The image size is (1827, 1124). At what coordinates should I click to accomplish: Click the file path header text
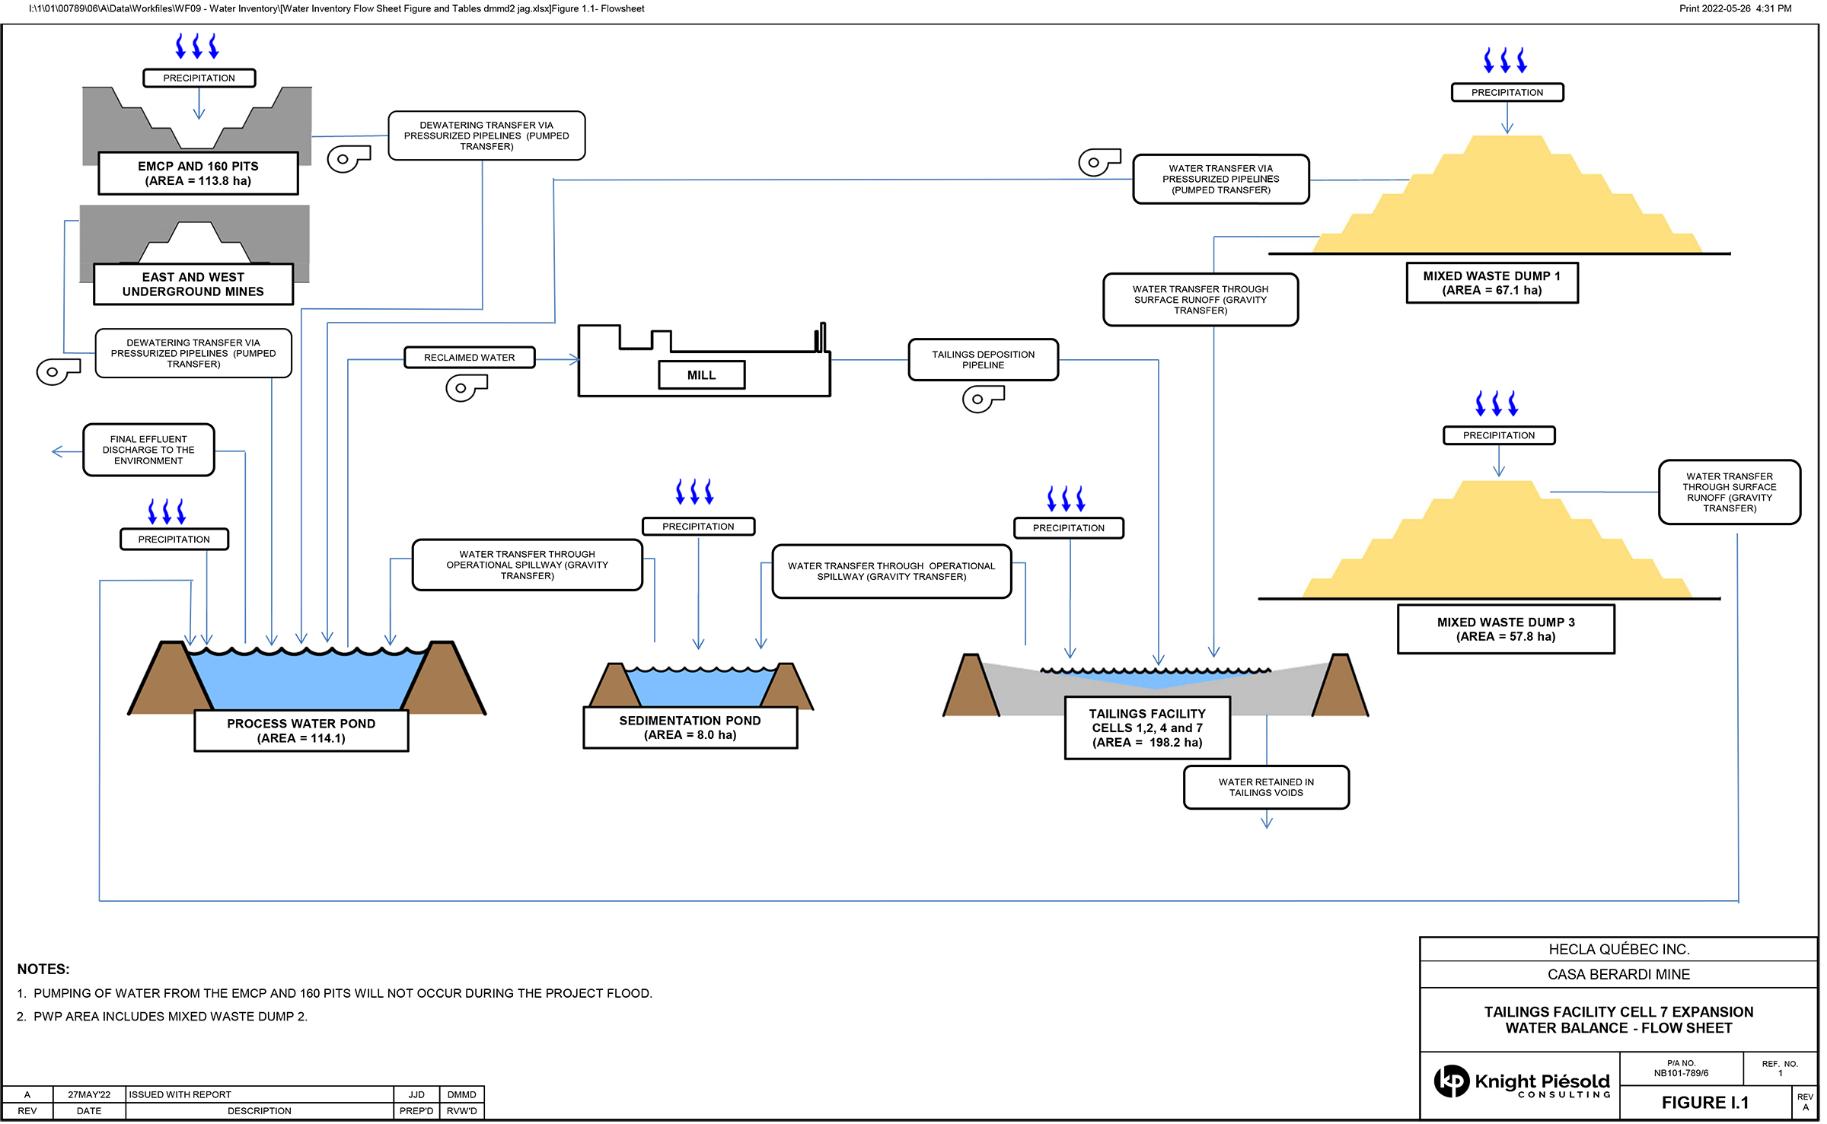(336, 8)
